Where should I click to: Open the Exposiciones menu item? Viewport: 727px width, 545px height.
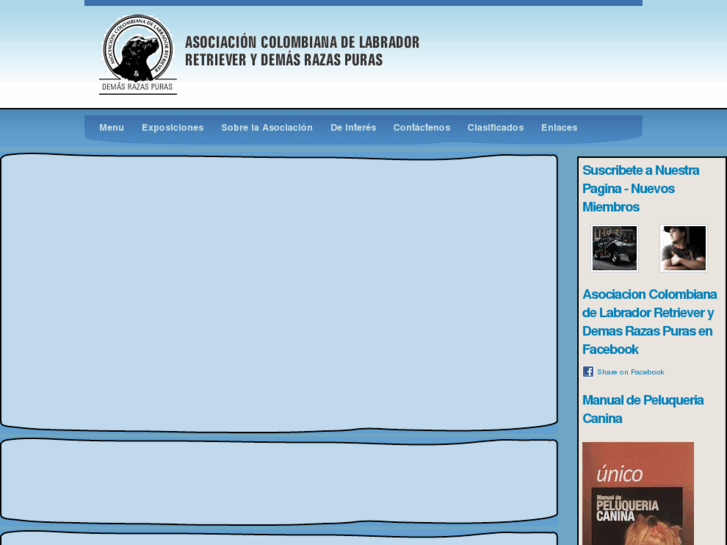(x=172, y=128)
